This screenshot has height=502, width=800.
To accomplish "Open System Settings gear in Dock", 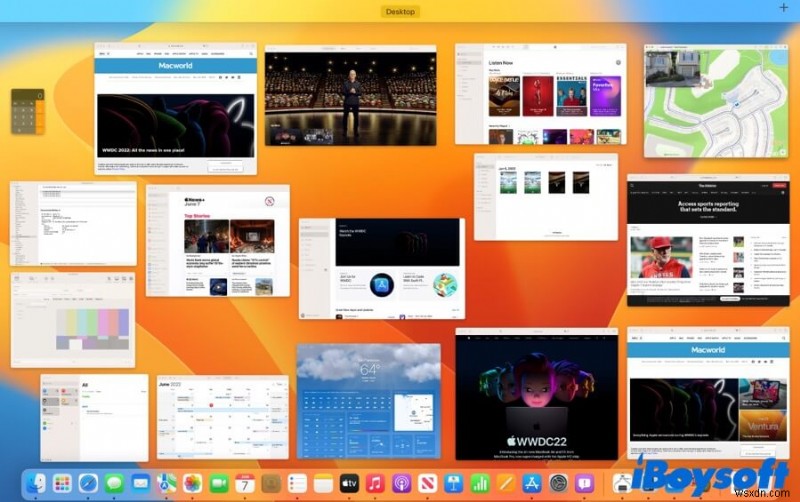I will [558, 483].
